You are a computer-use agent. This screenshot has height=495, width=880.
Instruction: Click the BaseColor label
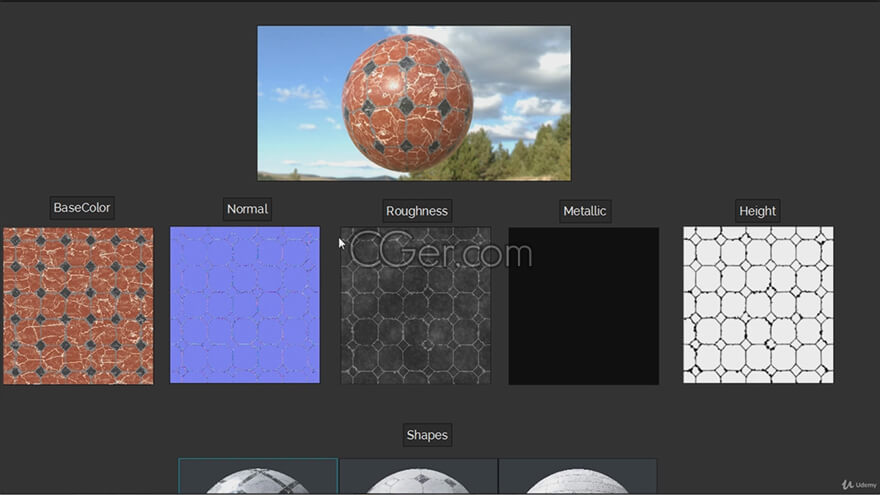(82, 208)
